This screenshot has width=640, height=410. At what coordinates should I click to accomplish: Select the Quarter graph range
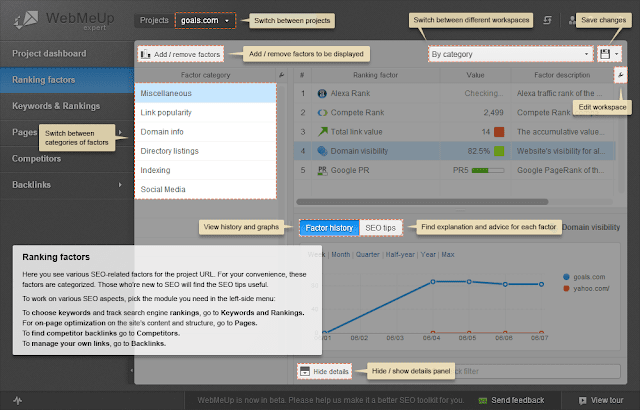[367, 255]
